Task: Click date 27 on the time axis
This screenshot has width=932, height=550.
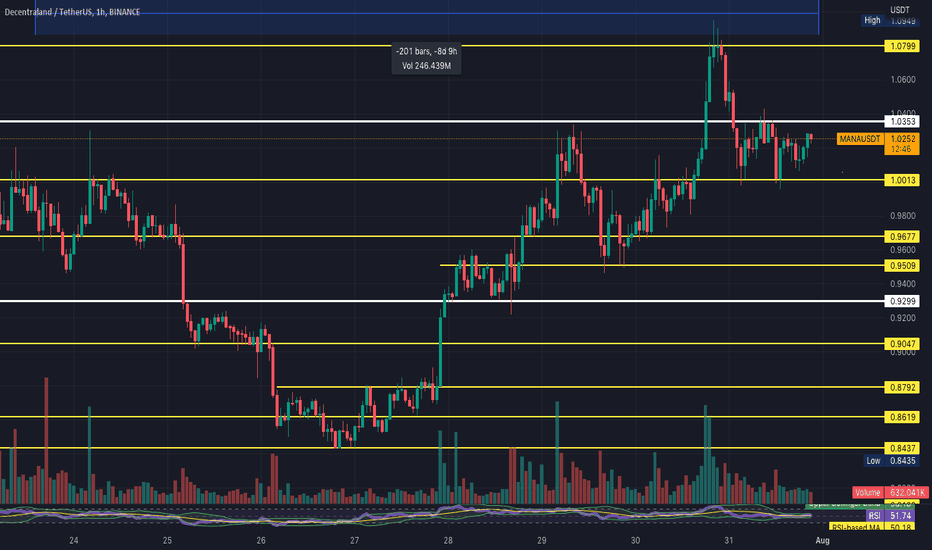Action: click(x=354, y=540)
